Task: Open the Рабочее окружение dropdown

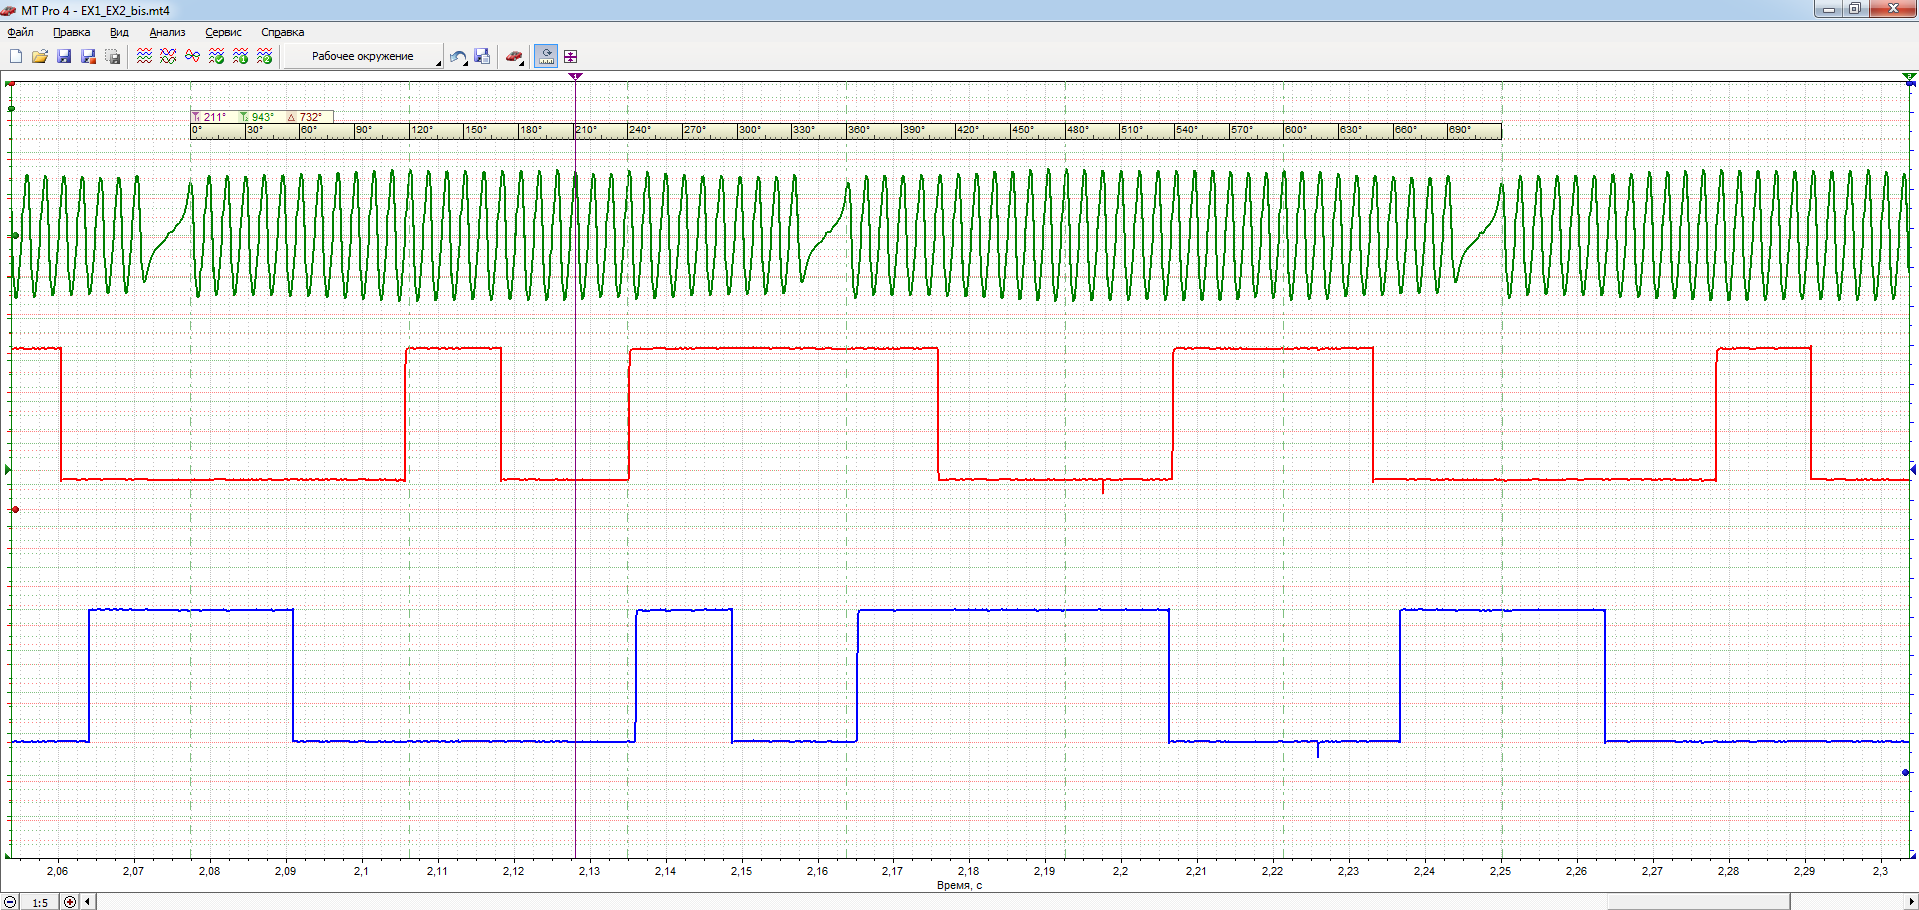Action: (363, 56)
